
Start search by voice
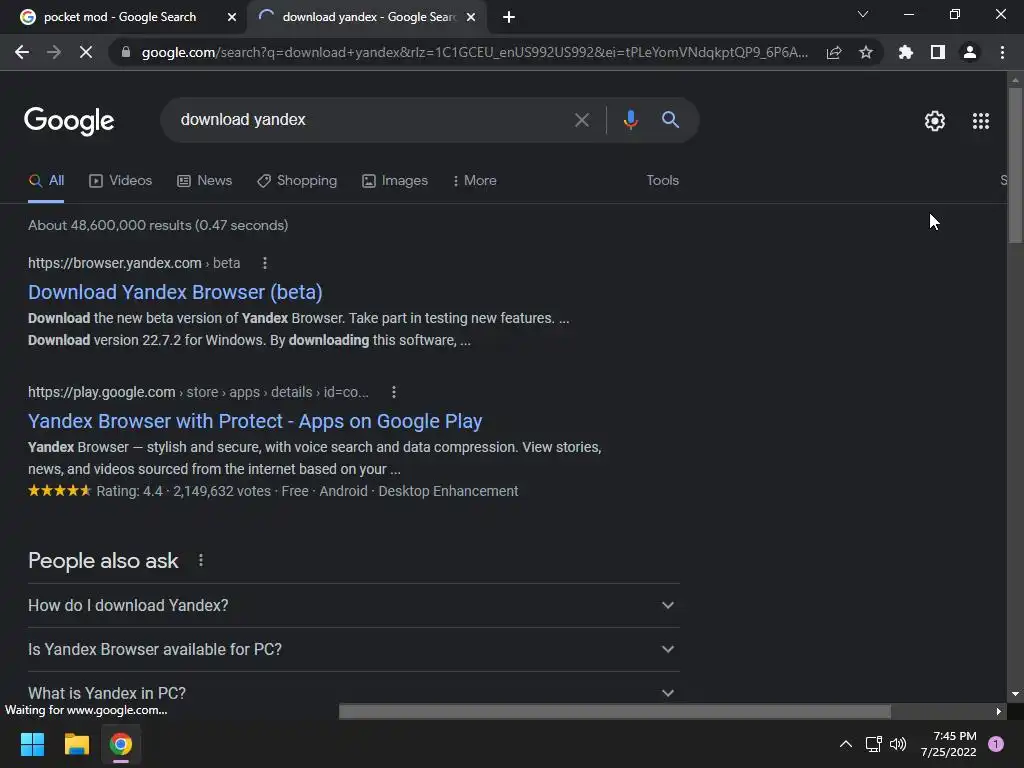tap(630, 120)
